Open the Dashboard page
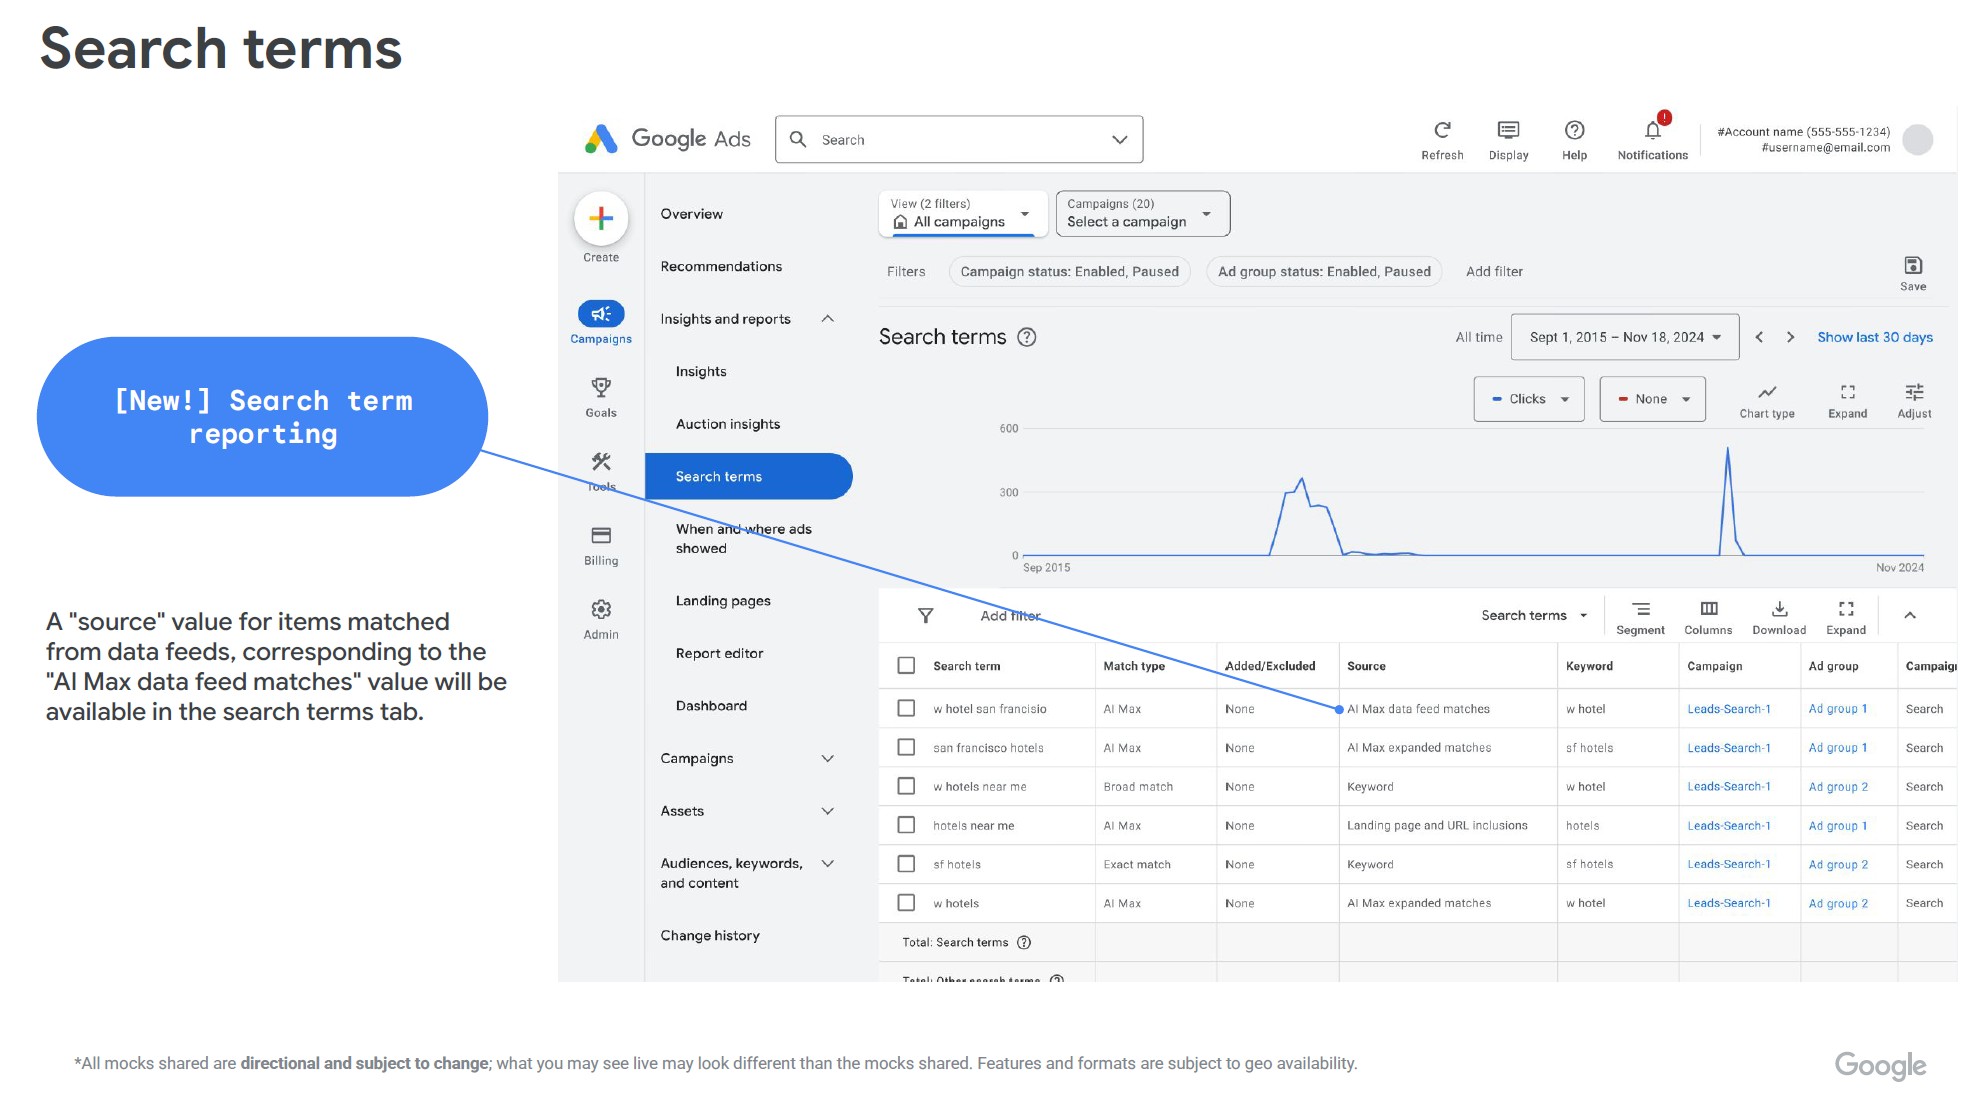 pyautogui.click(x=711, y=706)
